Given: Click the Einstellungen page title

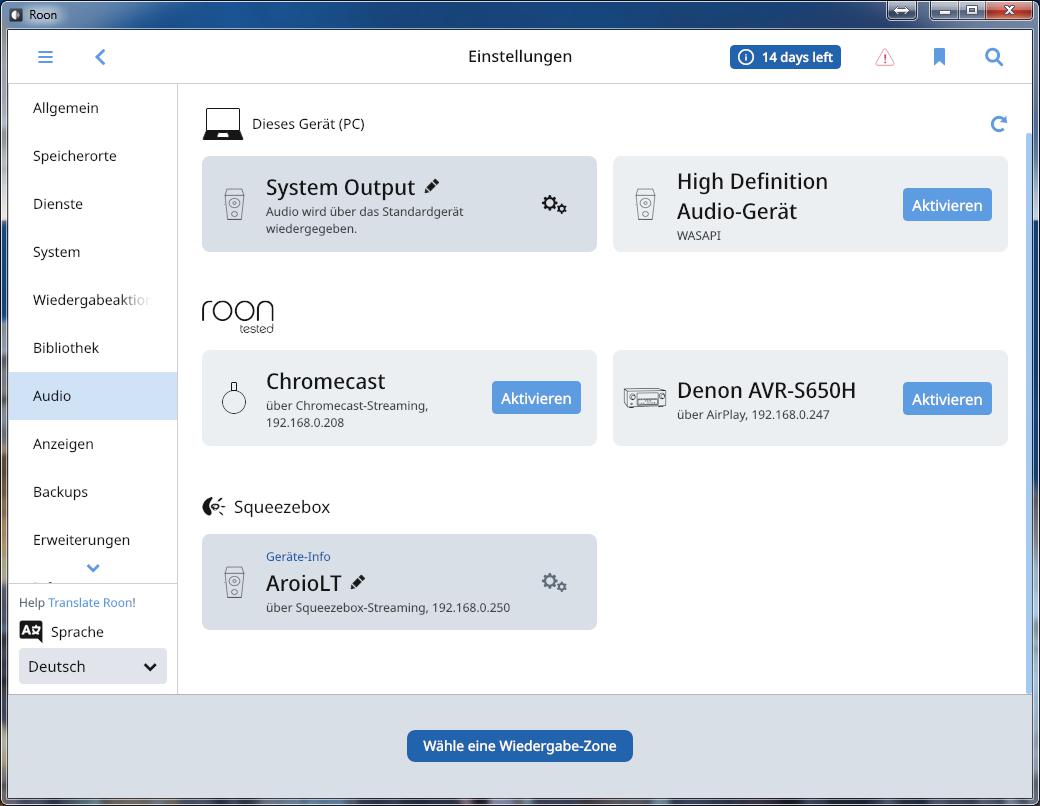Looking at the screenshot, I should click(520, 56).
